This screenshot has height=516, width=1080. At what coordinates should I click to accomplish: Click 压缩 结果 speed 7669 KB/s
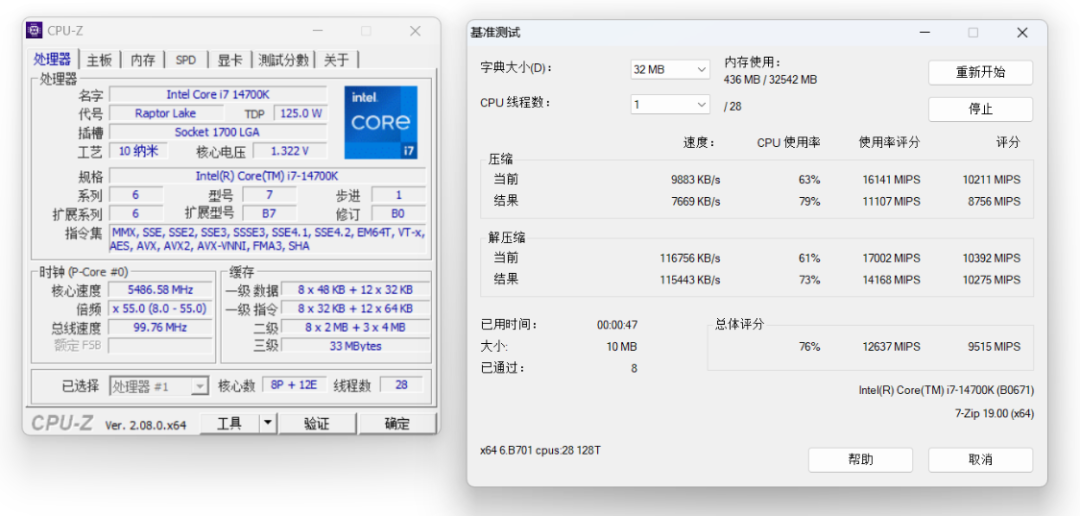point(696,201)
